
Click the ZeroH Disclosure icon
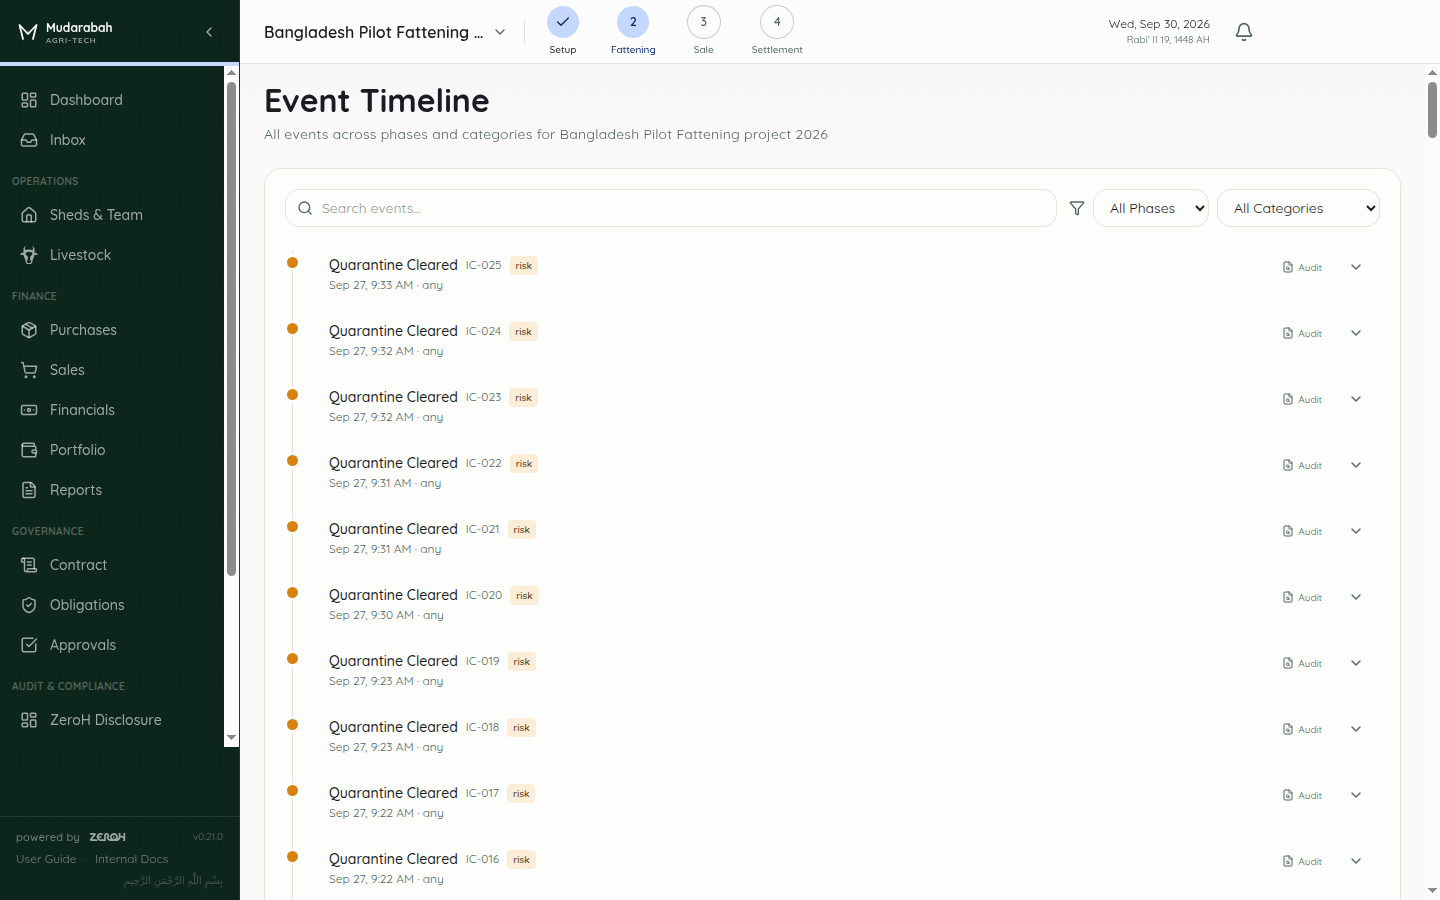pos(29,720)
